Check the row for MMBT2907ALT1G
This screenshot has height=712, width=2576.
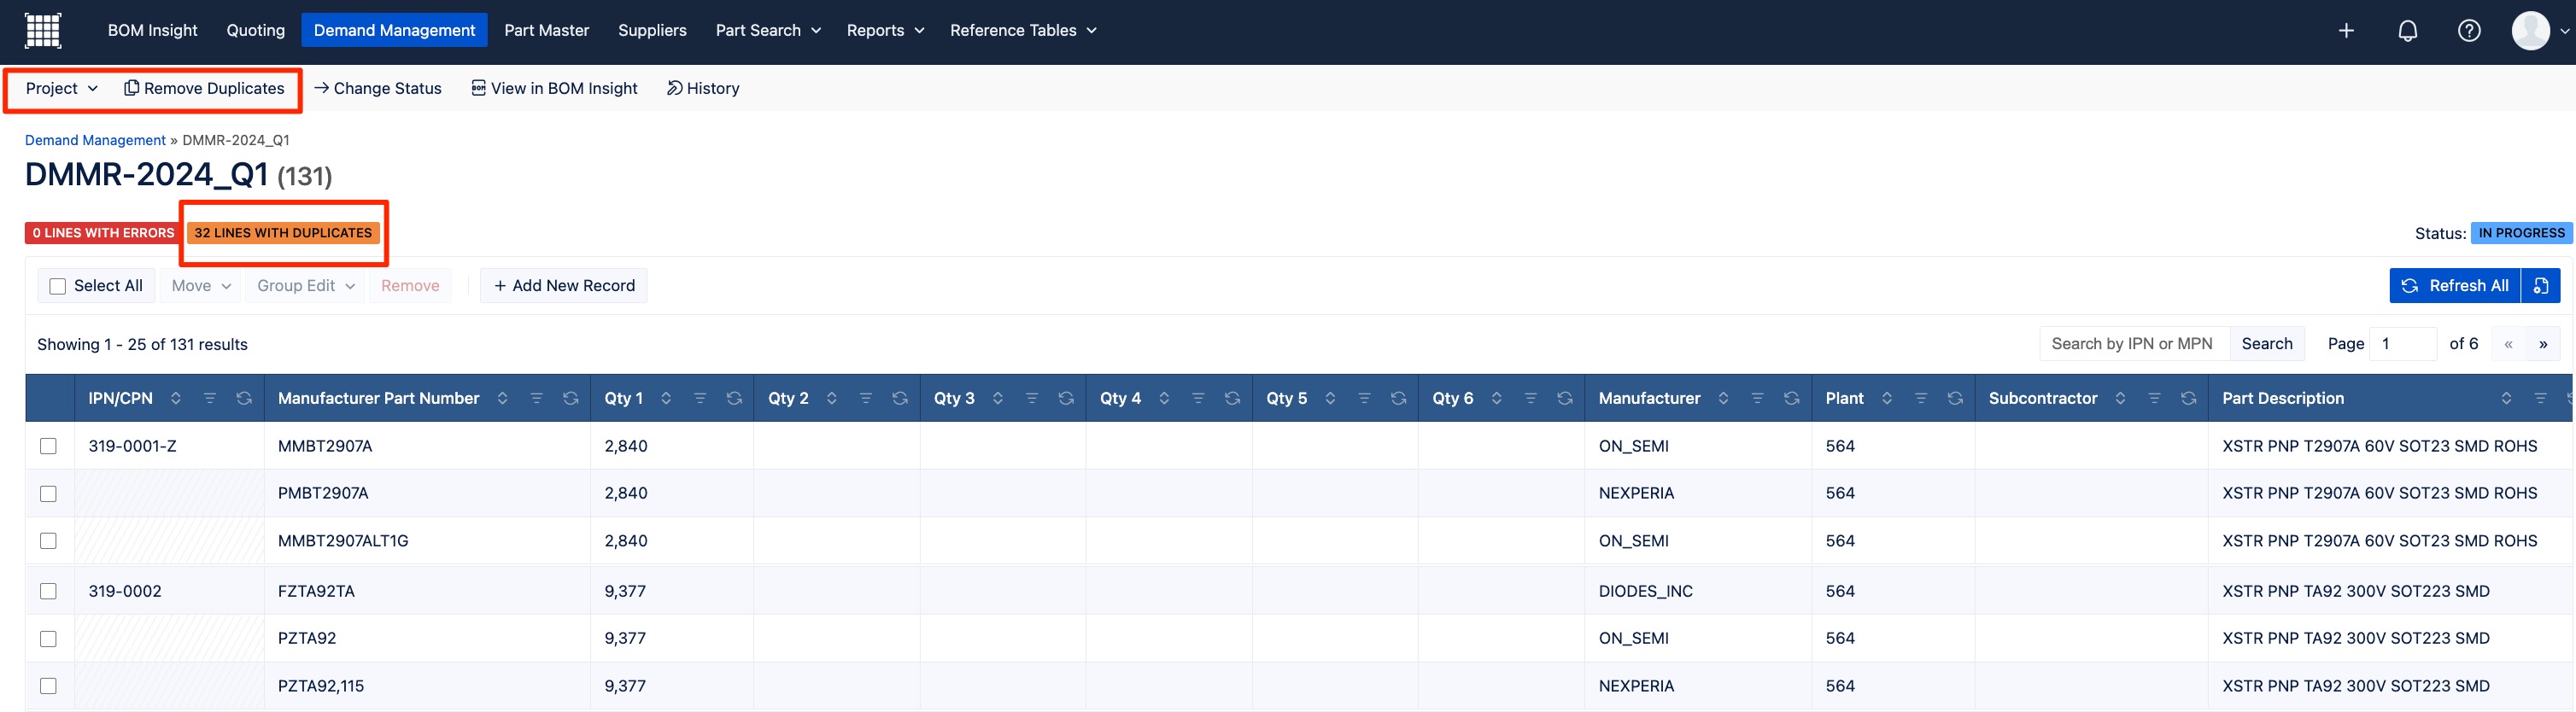[x=48, y=541]
